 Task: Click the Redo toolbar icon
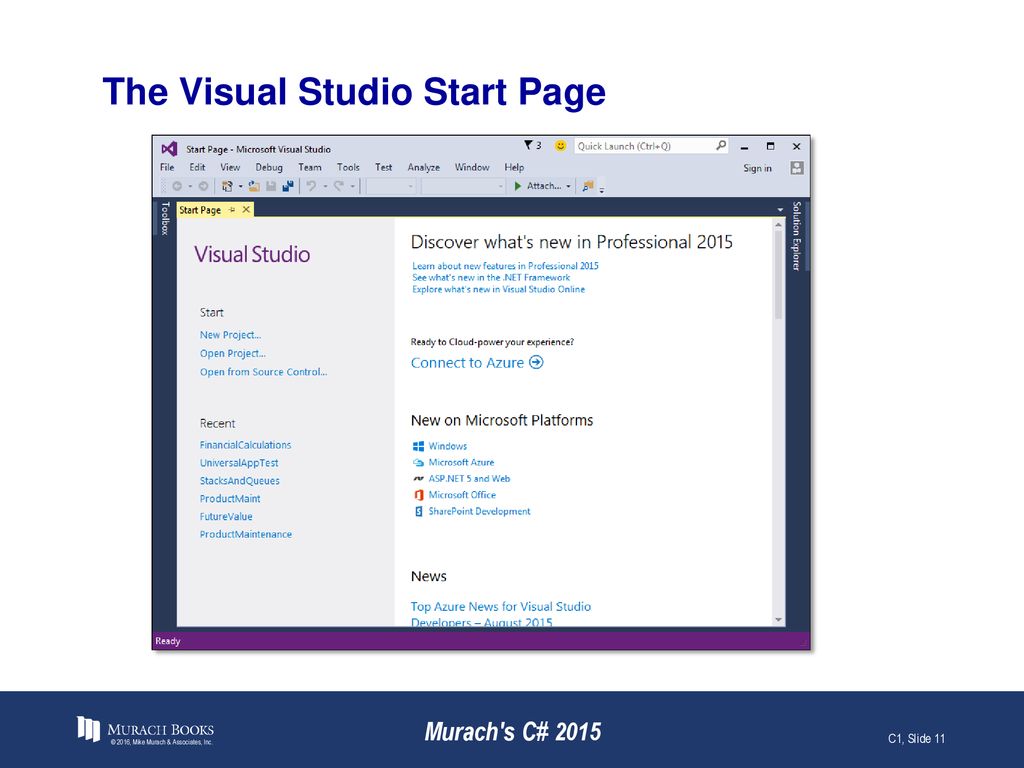[x=339, y=185]
